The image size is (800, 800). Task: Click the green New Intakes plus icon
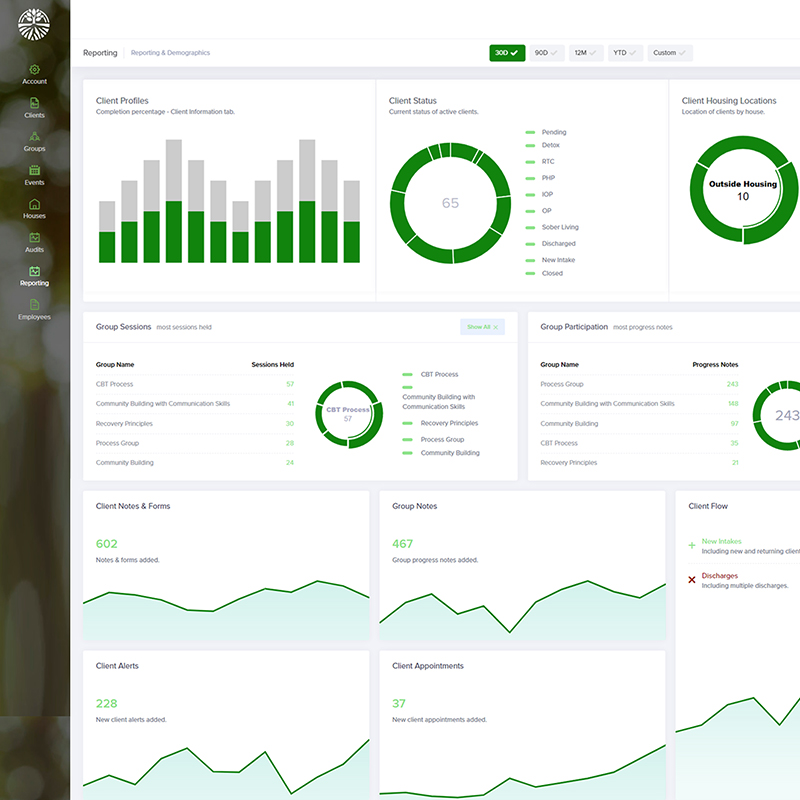pos(690,545)
